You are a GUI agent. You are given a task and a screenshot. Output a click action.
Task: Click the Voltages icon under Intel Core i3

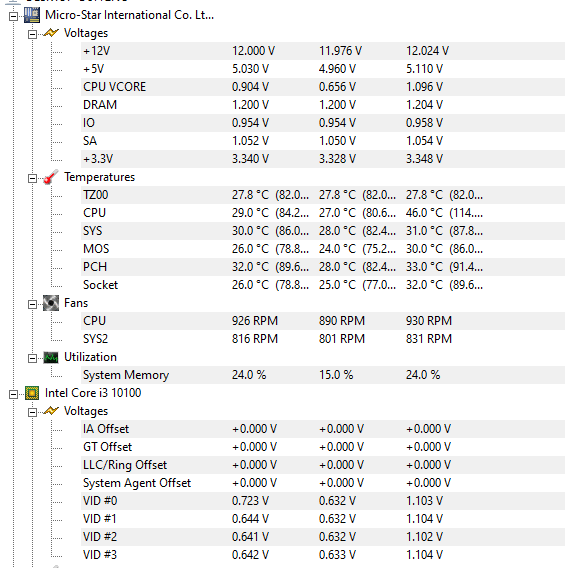point(51,411)
